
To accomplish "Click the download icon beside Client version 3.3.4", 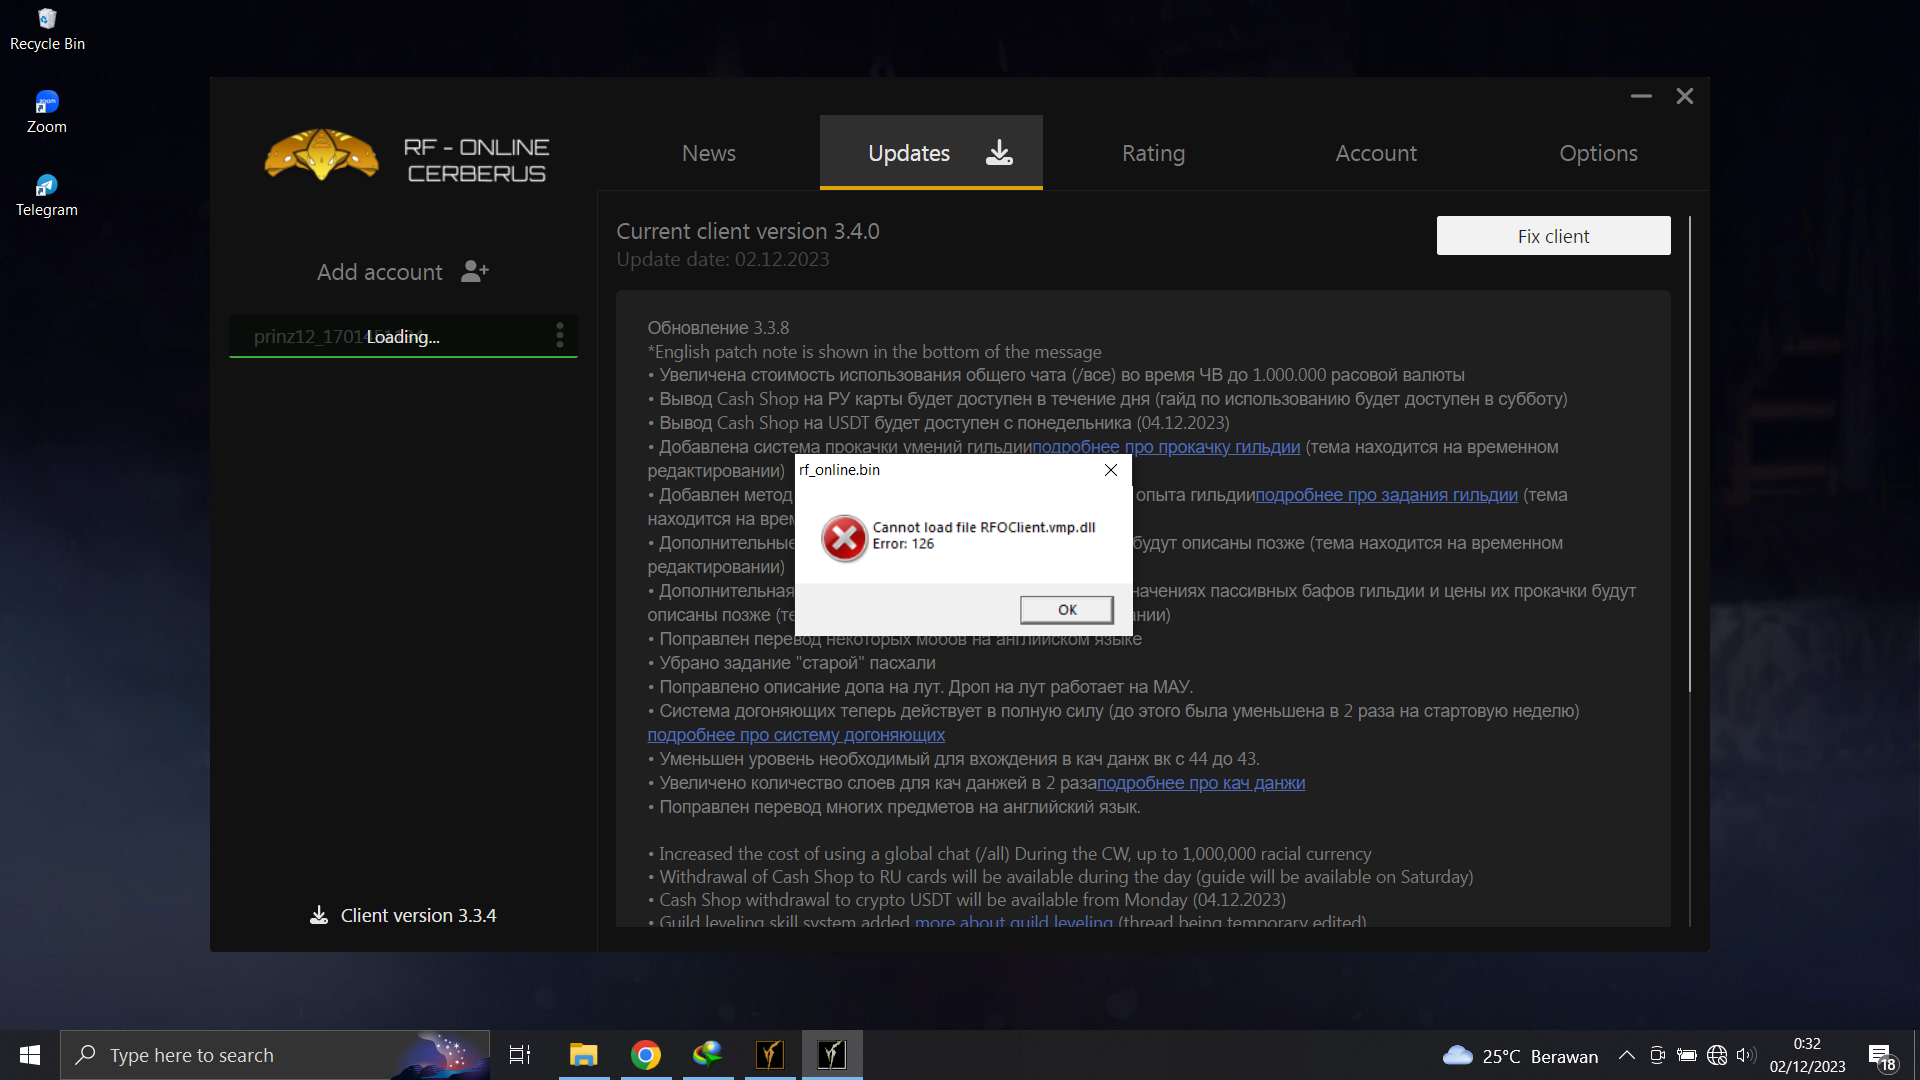I will tap(318, 915).
